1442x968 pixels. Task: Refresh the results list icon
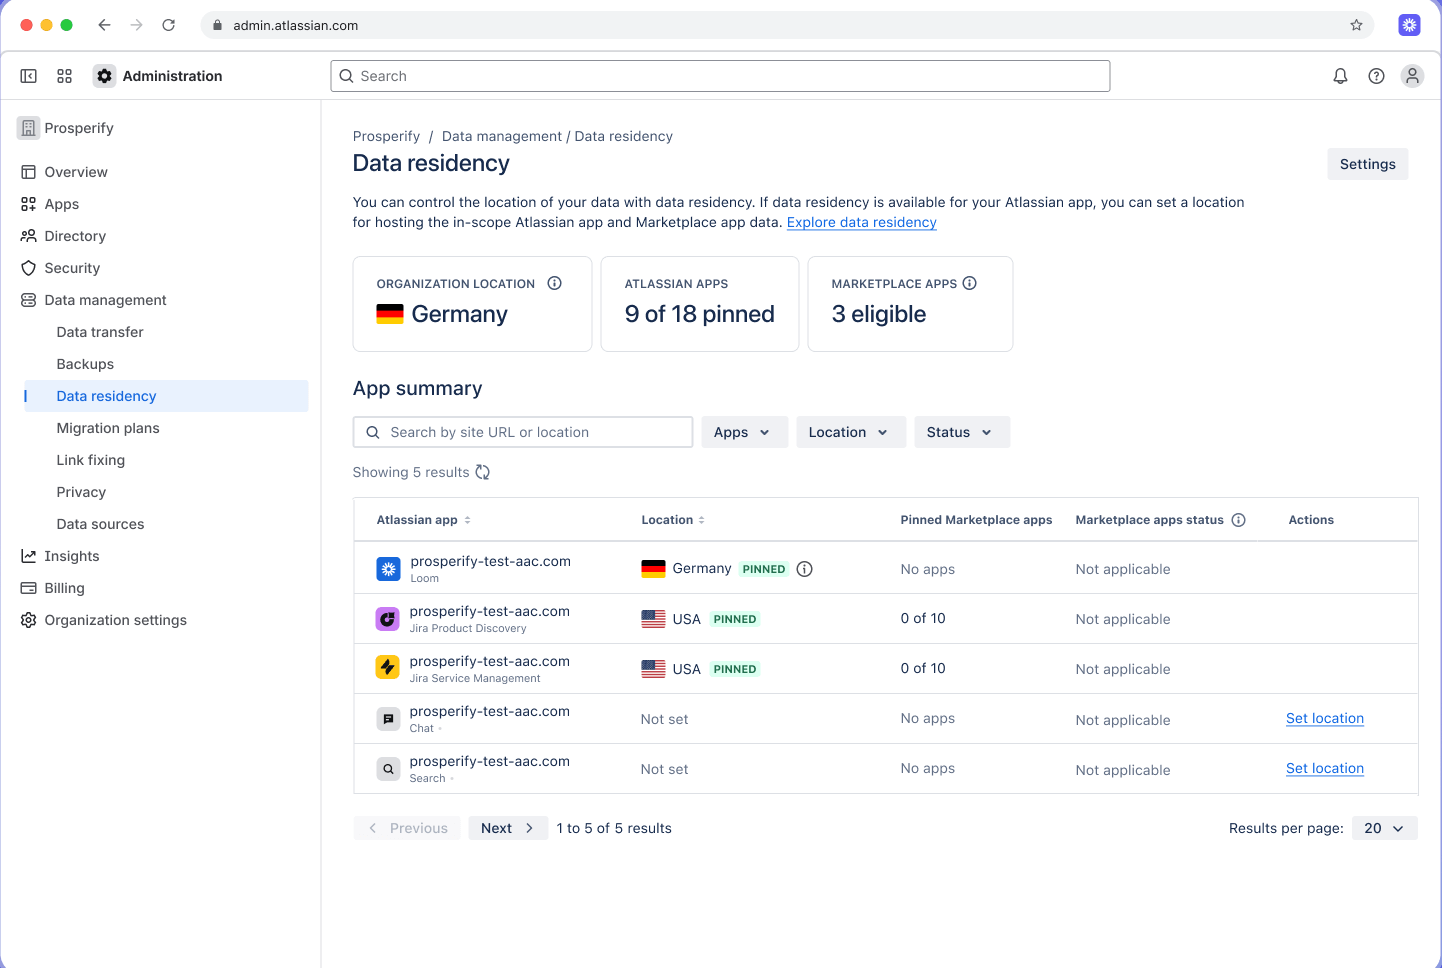[482, 472]
